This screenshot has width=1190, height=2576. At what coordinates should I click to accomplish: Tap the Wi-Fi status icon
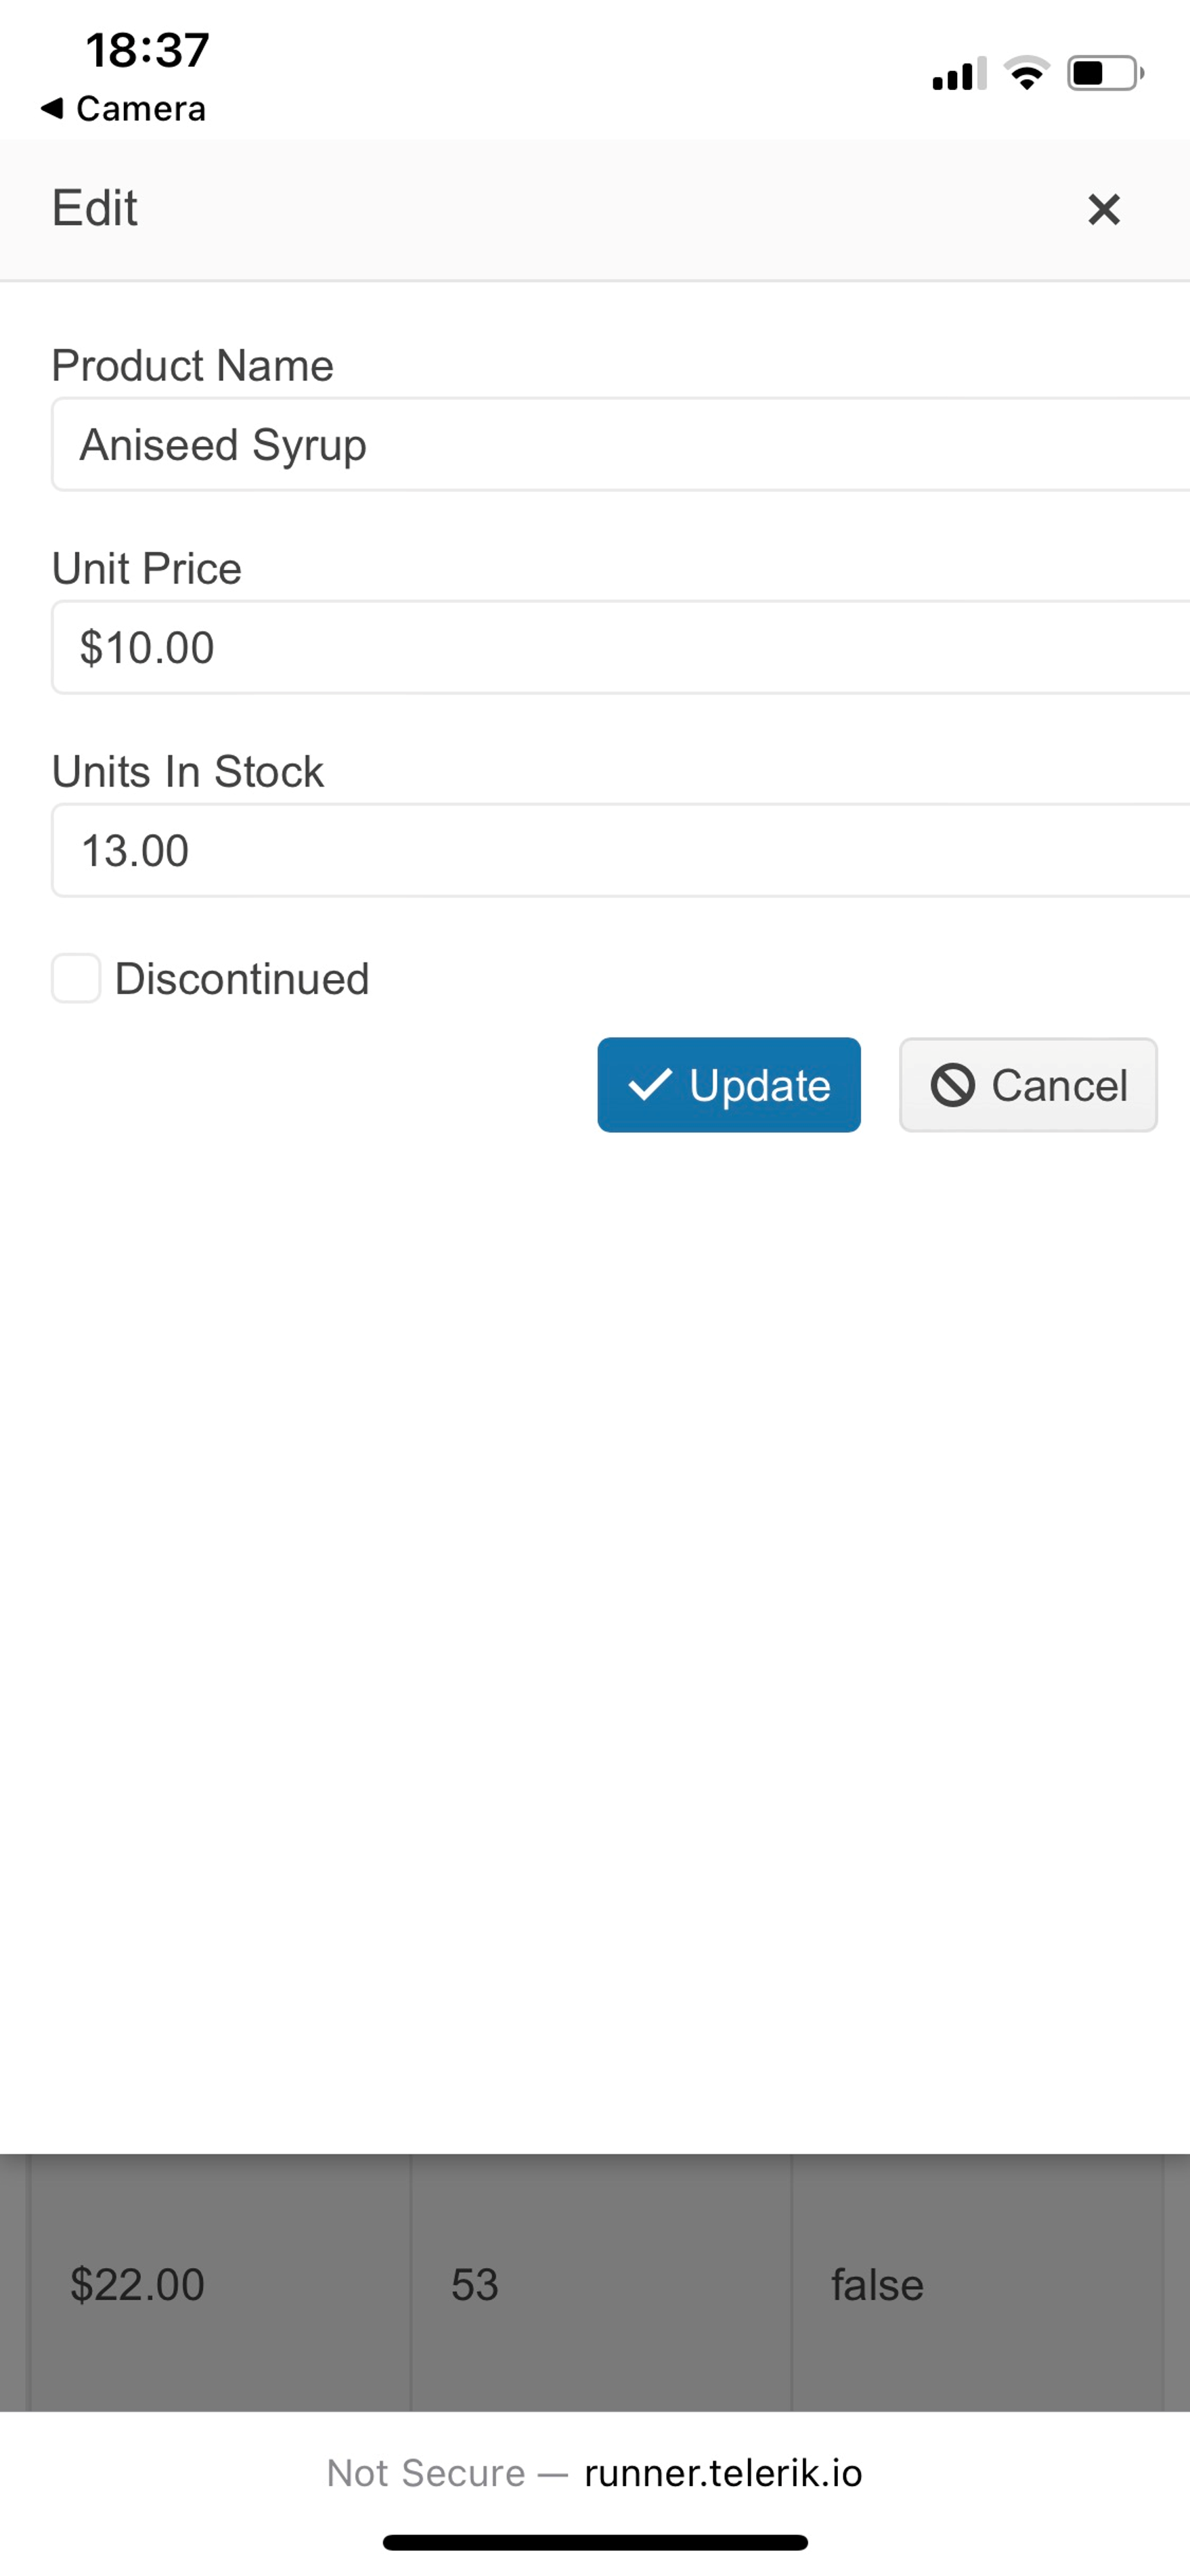click(x=1026, y=74)
